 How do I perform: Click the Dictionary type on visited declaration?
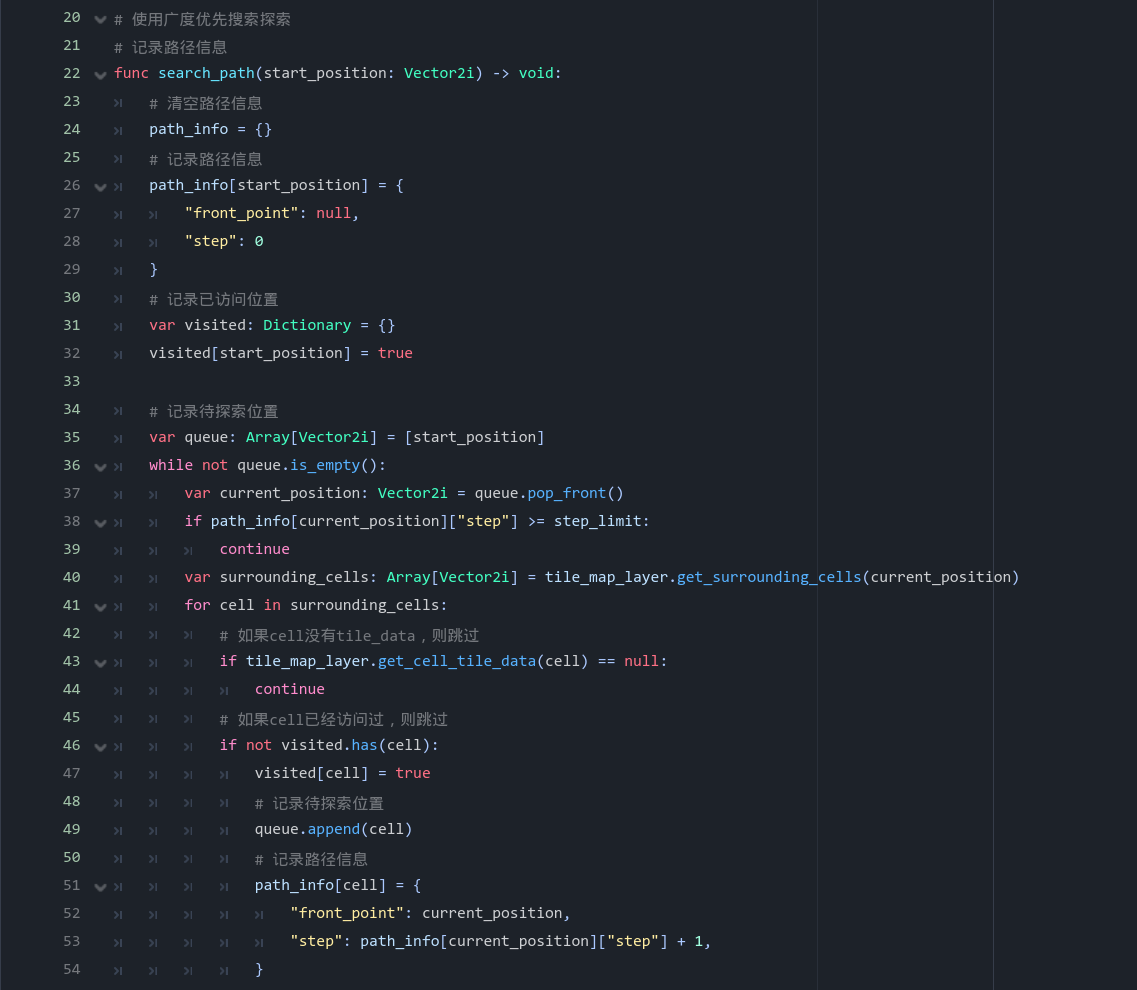tap(307, 325)
